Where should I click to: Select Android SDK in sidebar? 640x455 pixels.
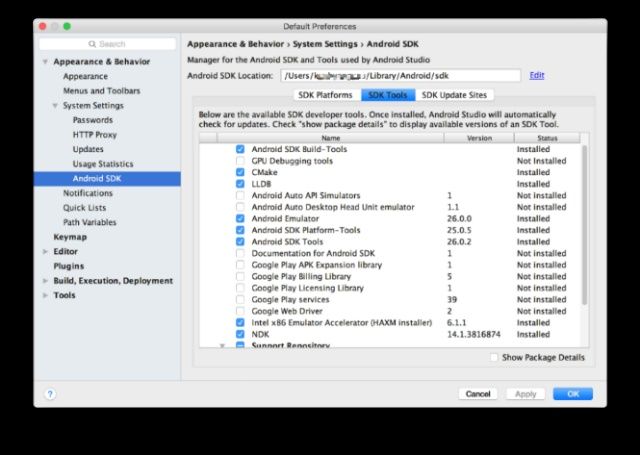[107, 179]
